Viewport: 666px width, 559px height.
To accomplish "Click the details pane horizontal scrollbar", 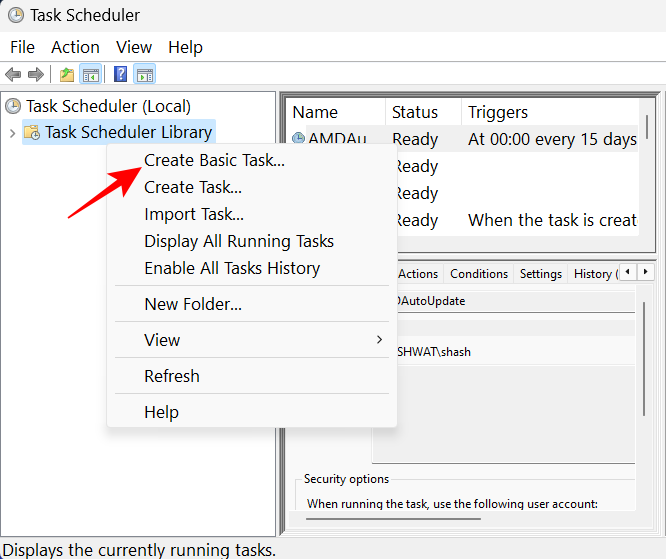I will coord(393,518).
